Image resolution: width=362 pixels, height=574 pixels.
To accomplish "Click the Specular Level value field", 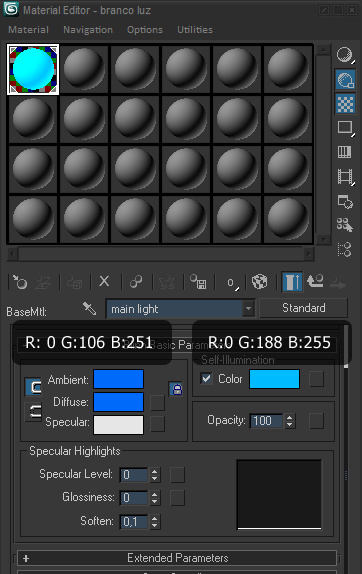I will coord(134,475).
